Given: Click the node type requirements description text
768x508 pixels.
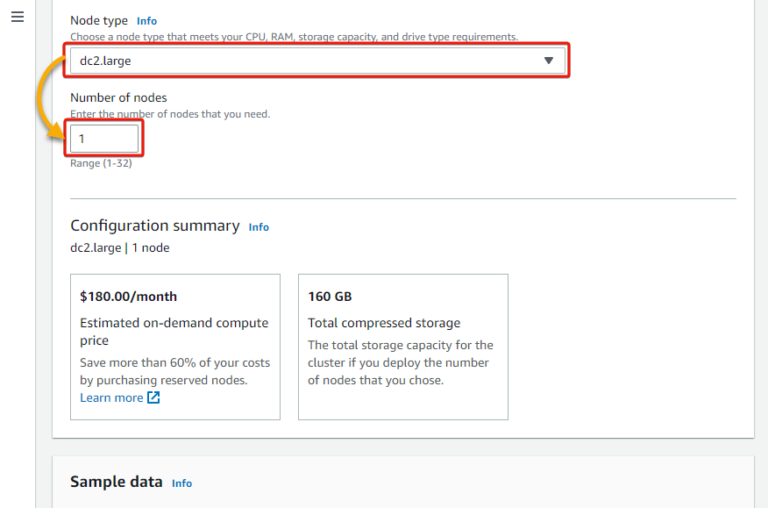Looking at the screenshot, I should [x=294, y=37].
